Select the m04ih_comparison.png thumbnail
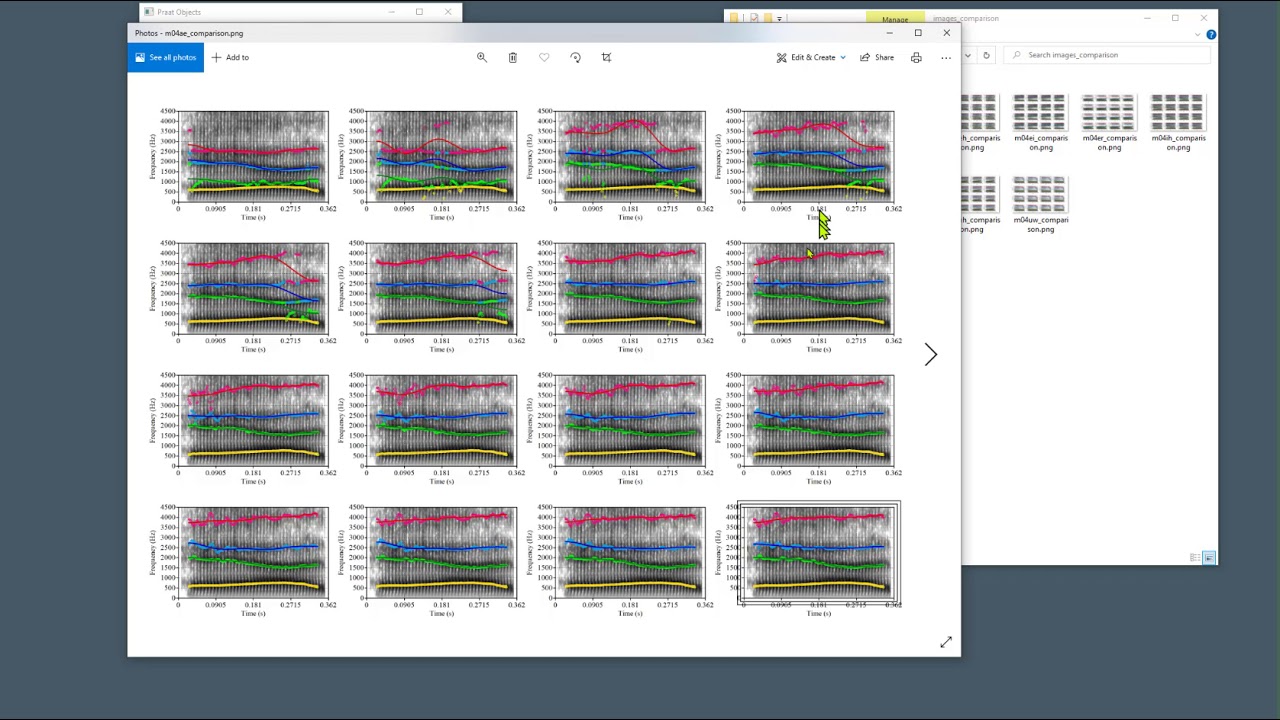Screen dimensions: 1280x720 click(x=1178, y=122)
